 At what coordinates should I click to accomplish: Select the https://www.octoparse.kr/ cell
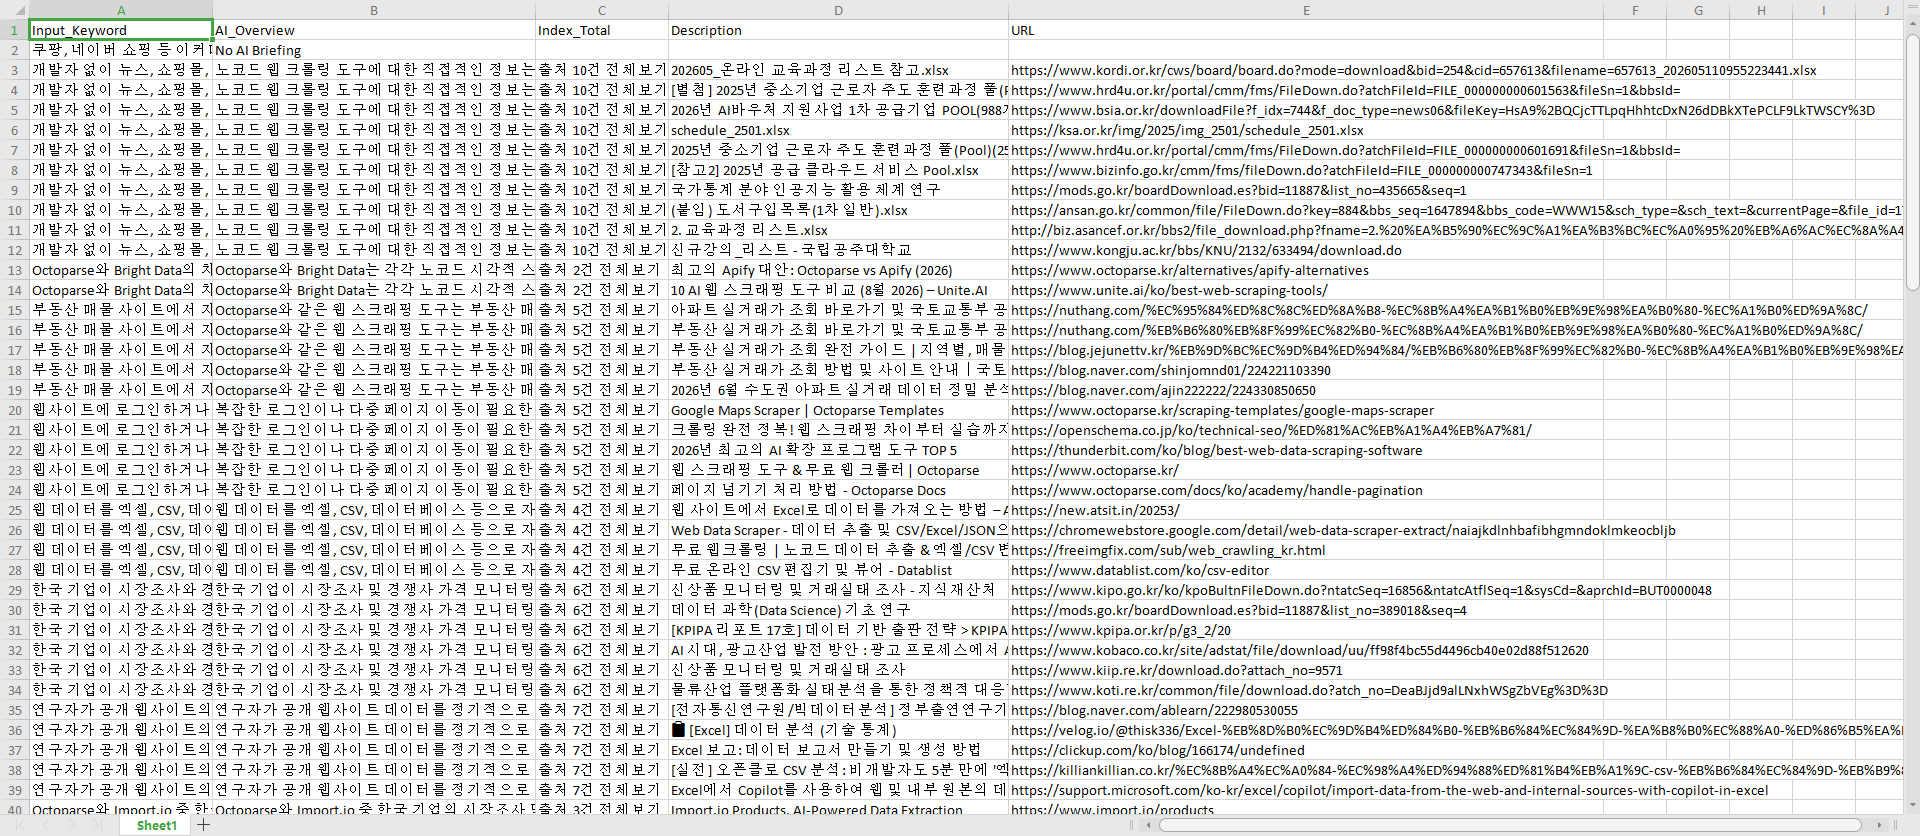(x=1306, y=470)
